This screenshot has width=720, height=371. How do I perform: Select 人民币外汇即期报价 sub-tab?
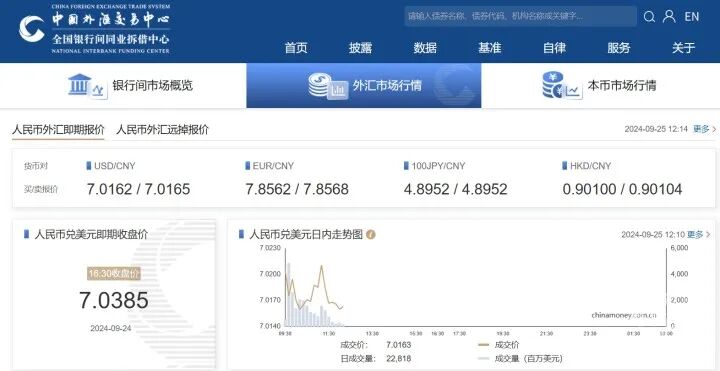tap(58, 129)
